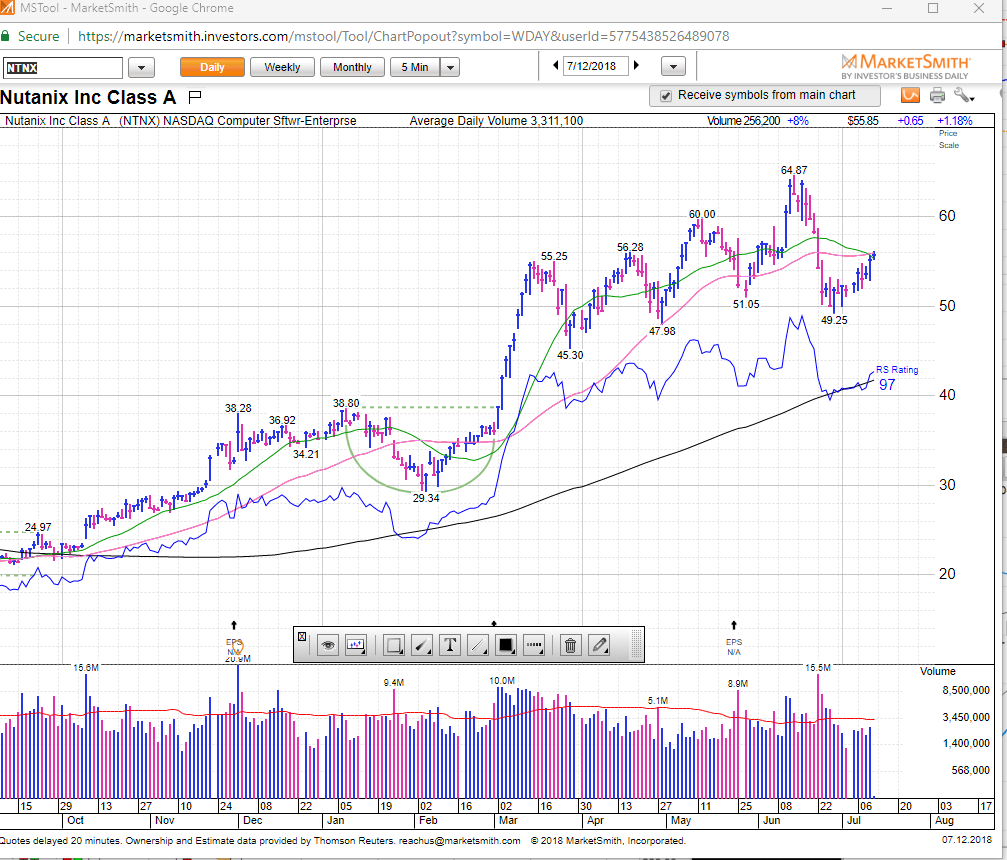
Task: Click the Secure padlock site info
Action: click(x=31, y=37)
